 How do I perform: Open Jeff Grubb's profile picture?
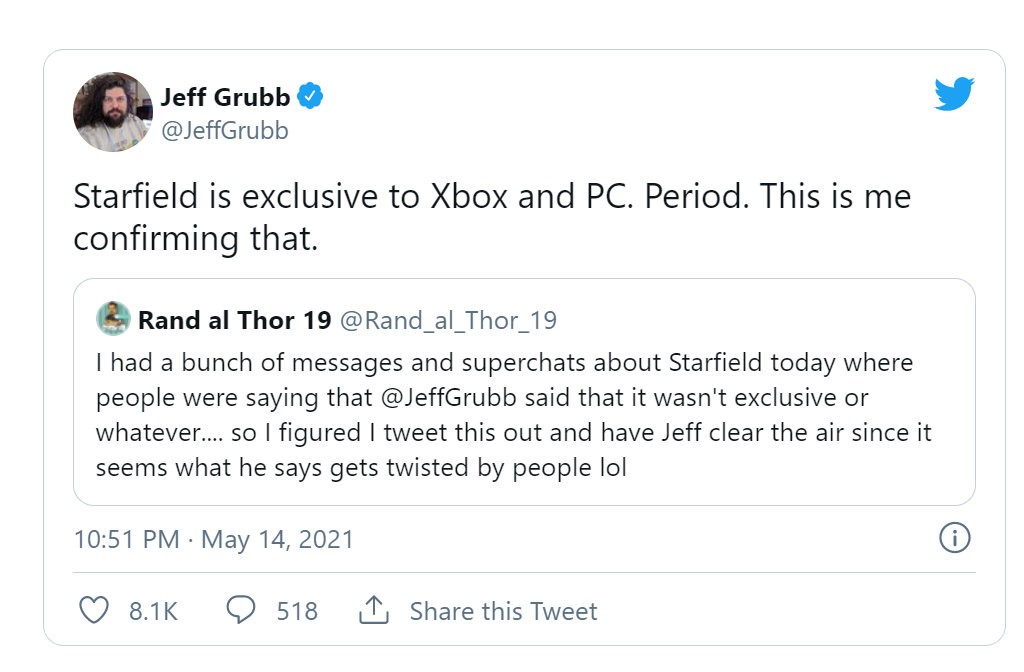click(x=113, y=112)
